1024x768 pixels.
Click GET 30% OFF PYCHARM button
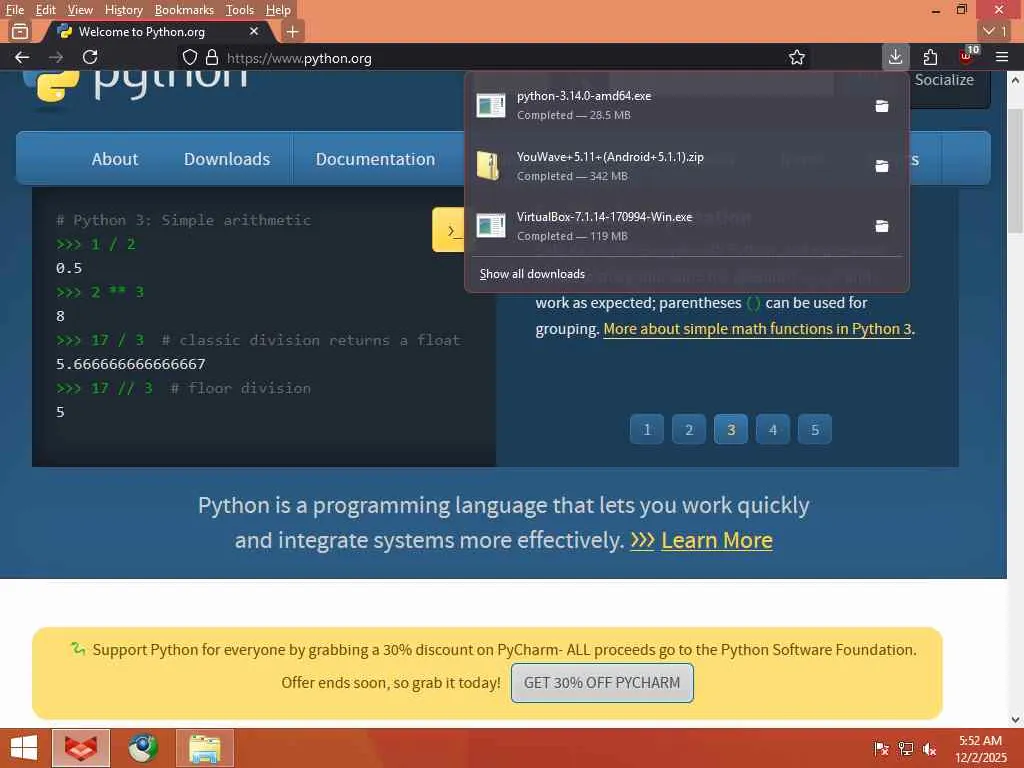[602, 682]
